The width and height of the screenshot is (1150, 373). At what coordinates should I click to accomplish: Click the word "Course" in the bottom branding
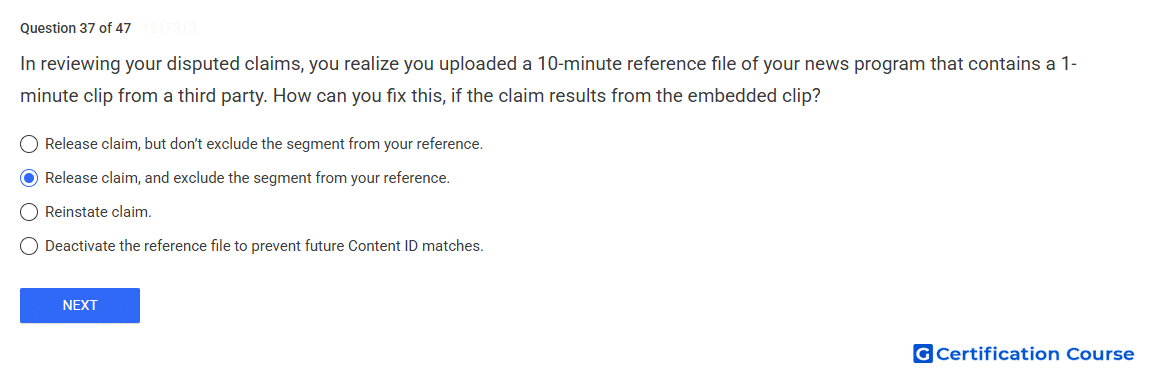(1100, 354)
